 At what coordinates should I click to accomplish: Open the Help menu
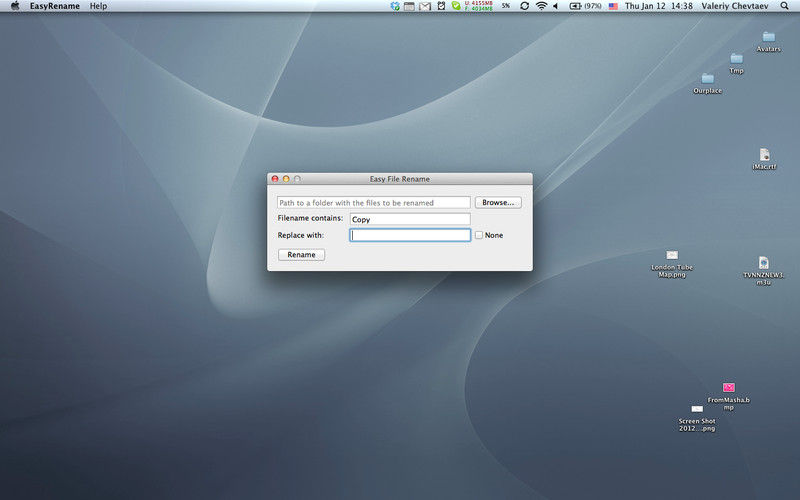coord(98,6)
